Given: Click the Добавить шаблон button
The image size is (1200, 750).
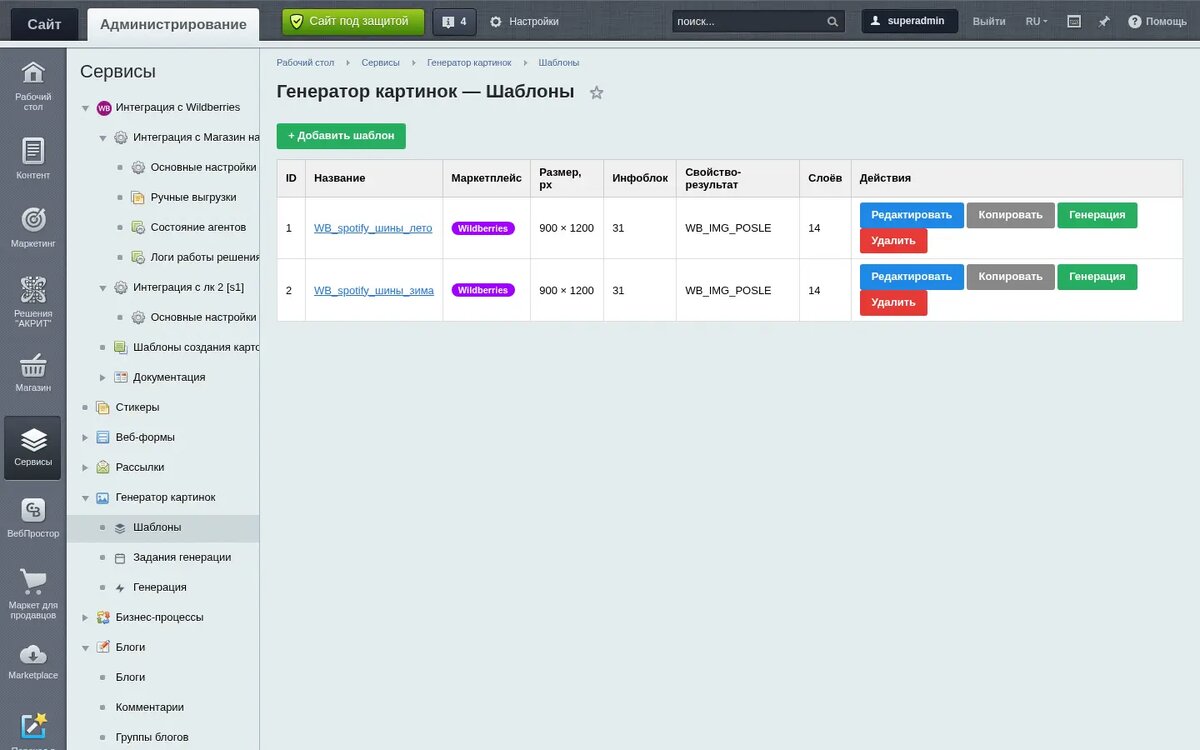Looking at the screenshot, I should coord(341,136).
